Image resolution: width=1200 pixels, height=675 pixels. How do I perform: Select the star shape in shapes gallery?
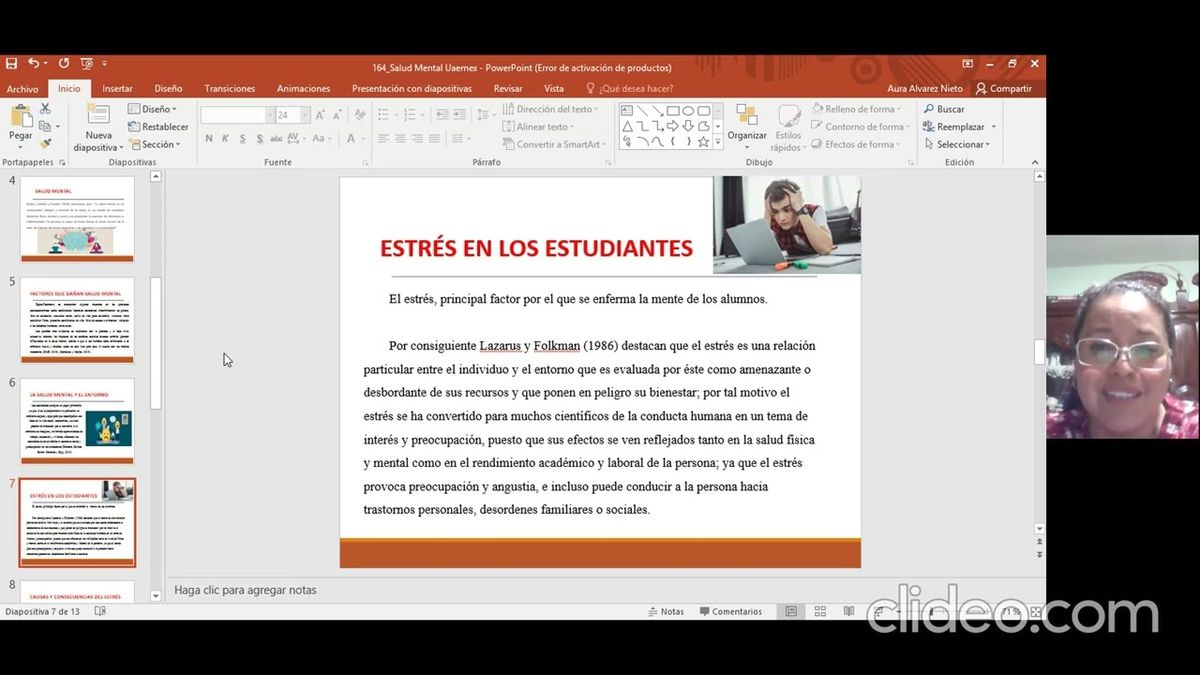pyautogui.click(x=703, y=141)
